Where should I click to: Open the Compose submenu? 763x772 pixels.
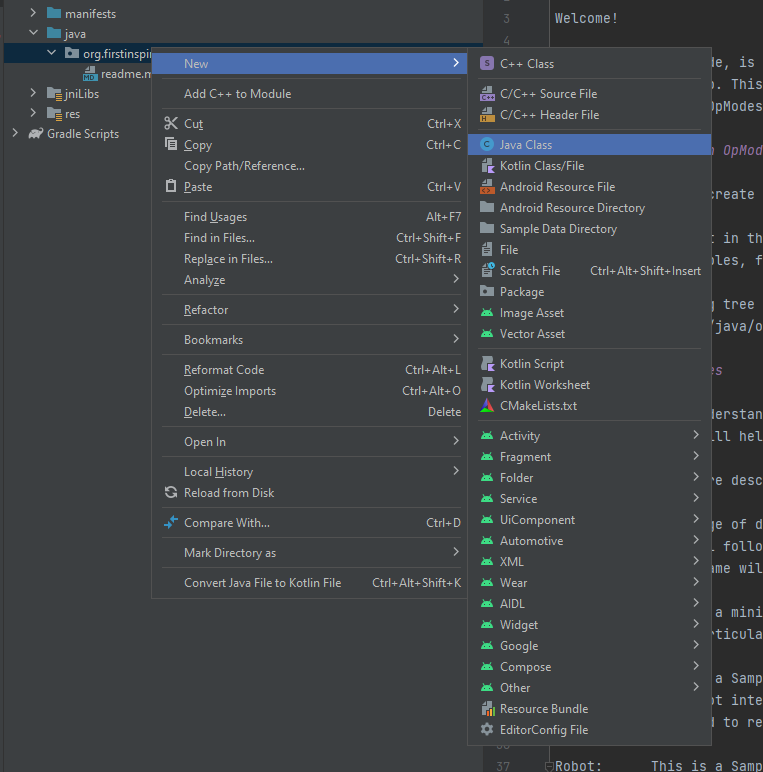(x=589, y=667)
